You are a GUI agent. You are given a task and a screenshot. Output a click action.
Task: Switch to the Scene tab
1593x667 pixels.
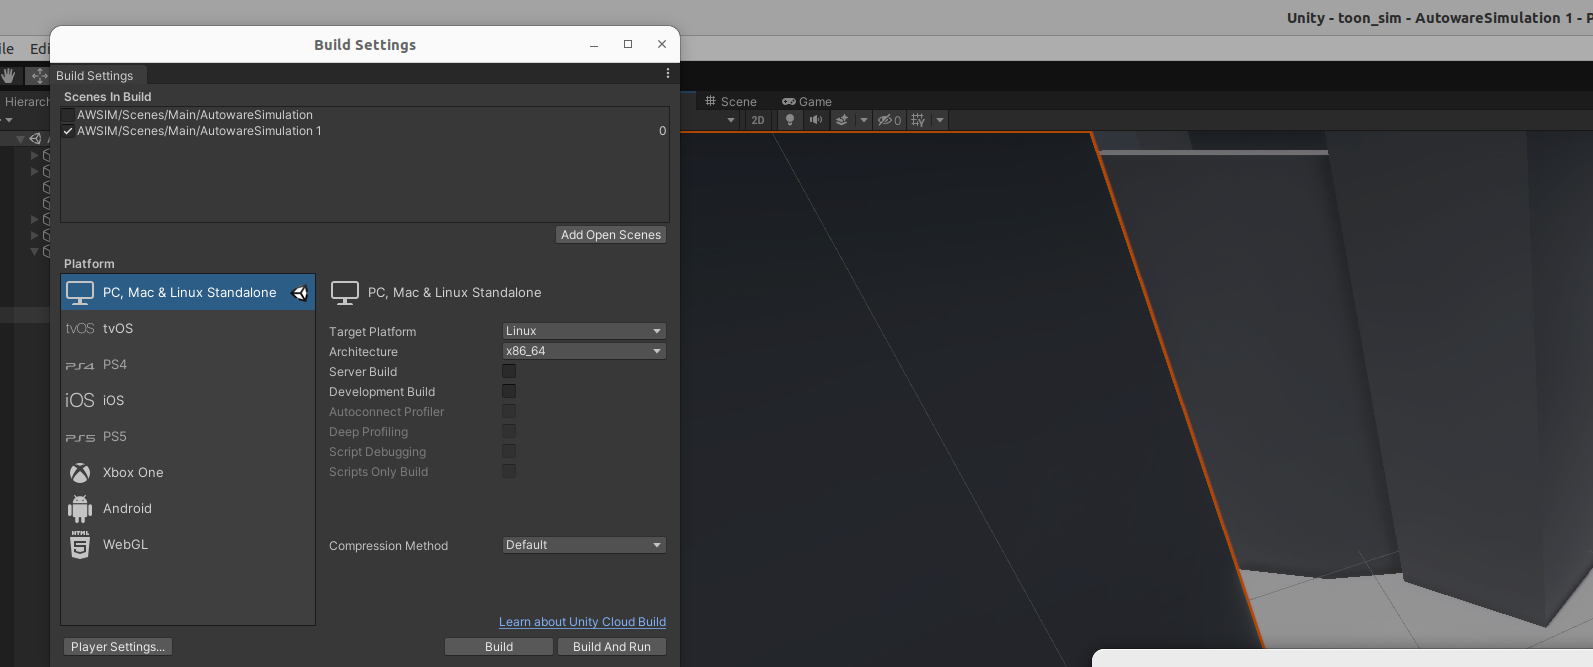point(731,101)
